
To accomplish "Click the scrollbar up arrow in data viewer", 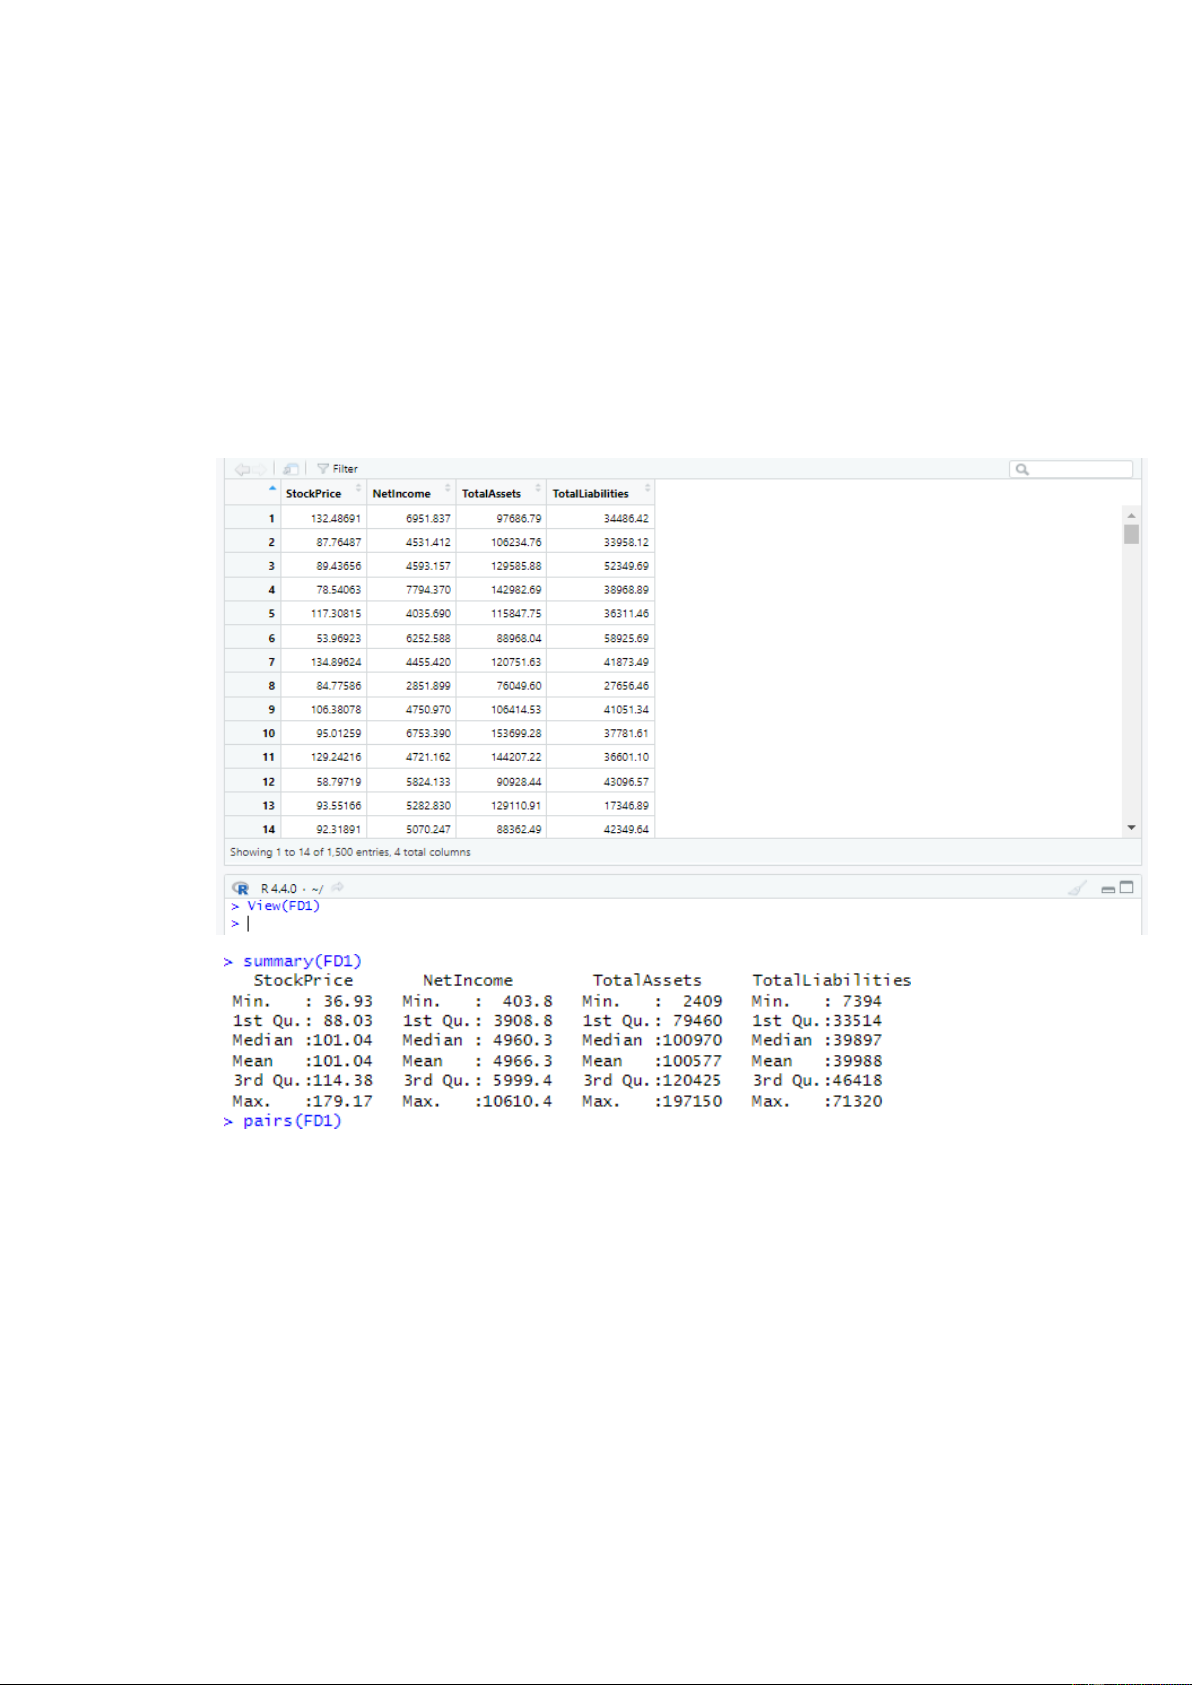I will click(1131, 515).
